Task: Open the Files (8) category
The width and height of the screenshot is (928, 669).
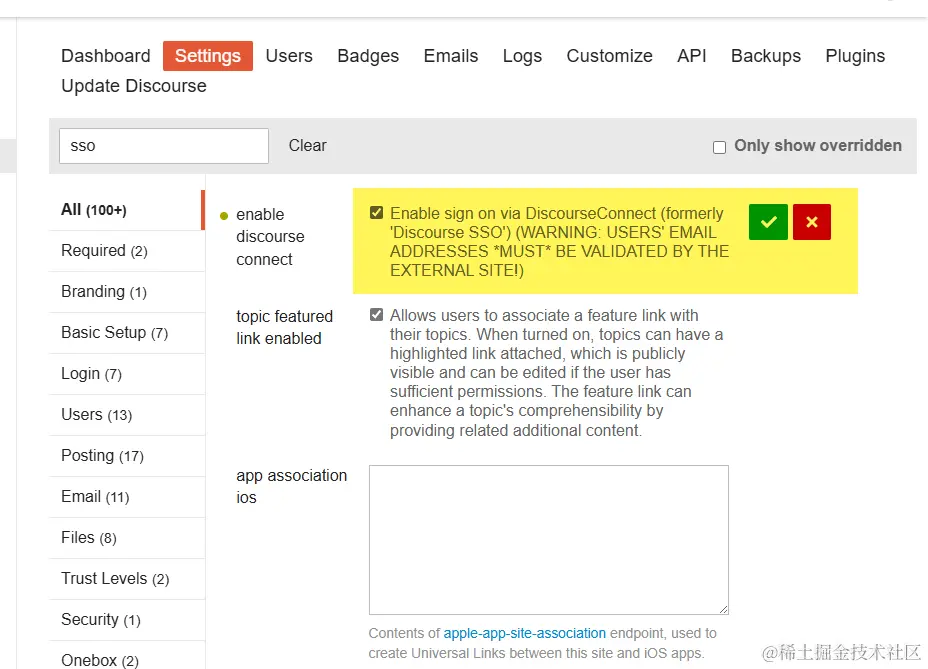Action: [x=127, y=538]
